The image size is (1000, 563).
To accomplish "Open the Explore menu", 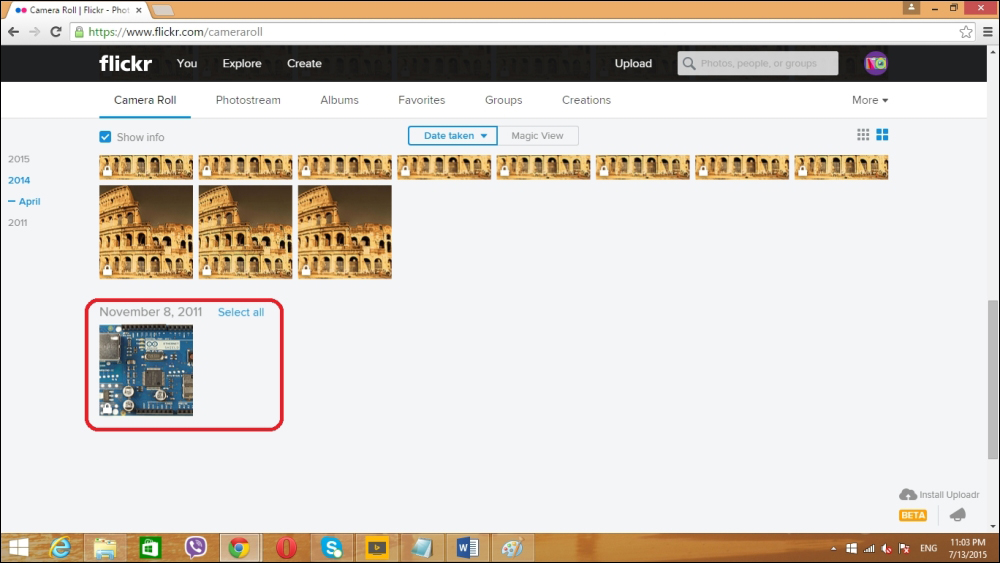I will [242, 63].
